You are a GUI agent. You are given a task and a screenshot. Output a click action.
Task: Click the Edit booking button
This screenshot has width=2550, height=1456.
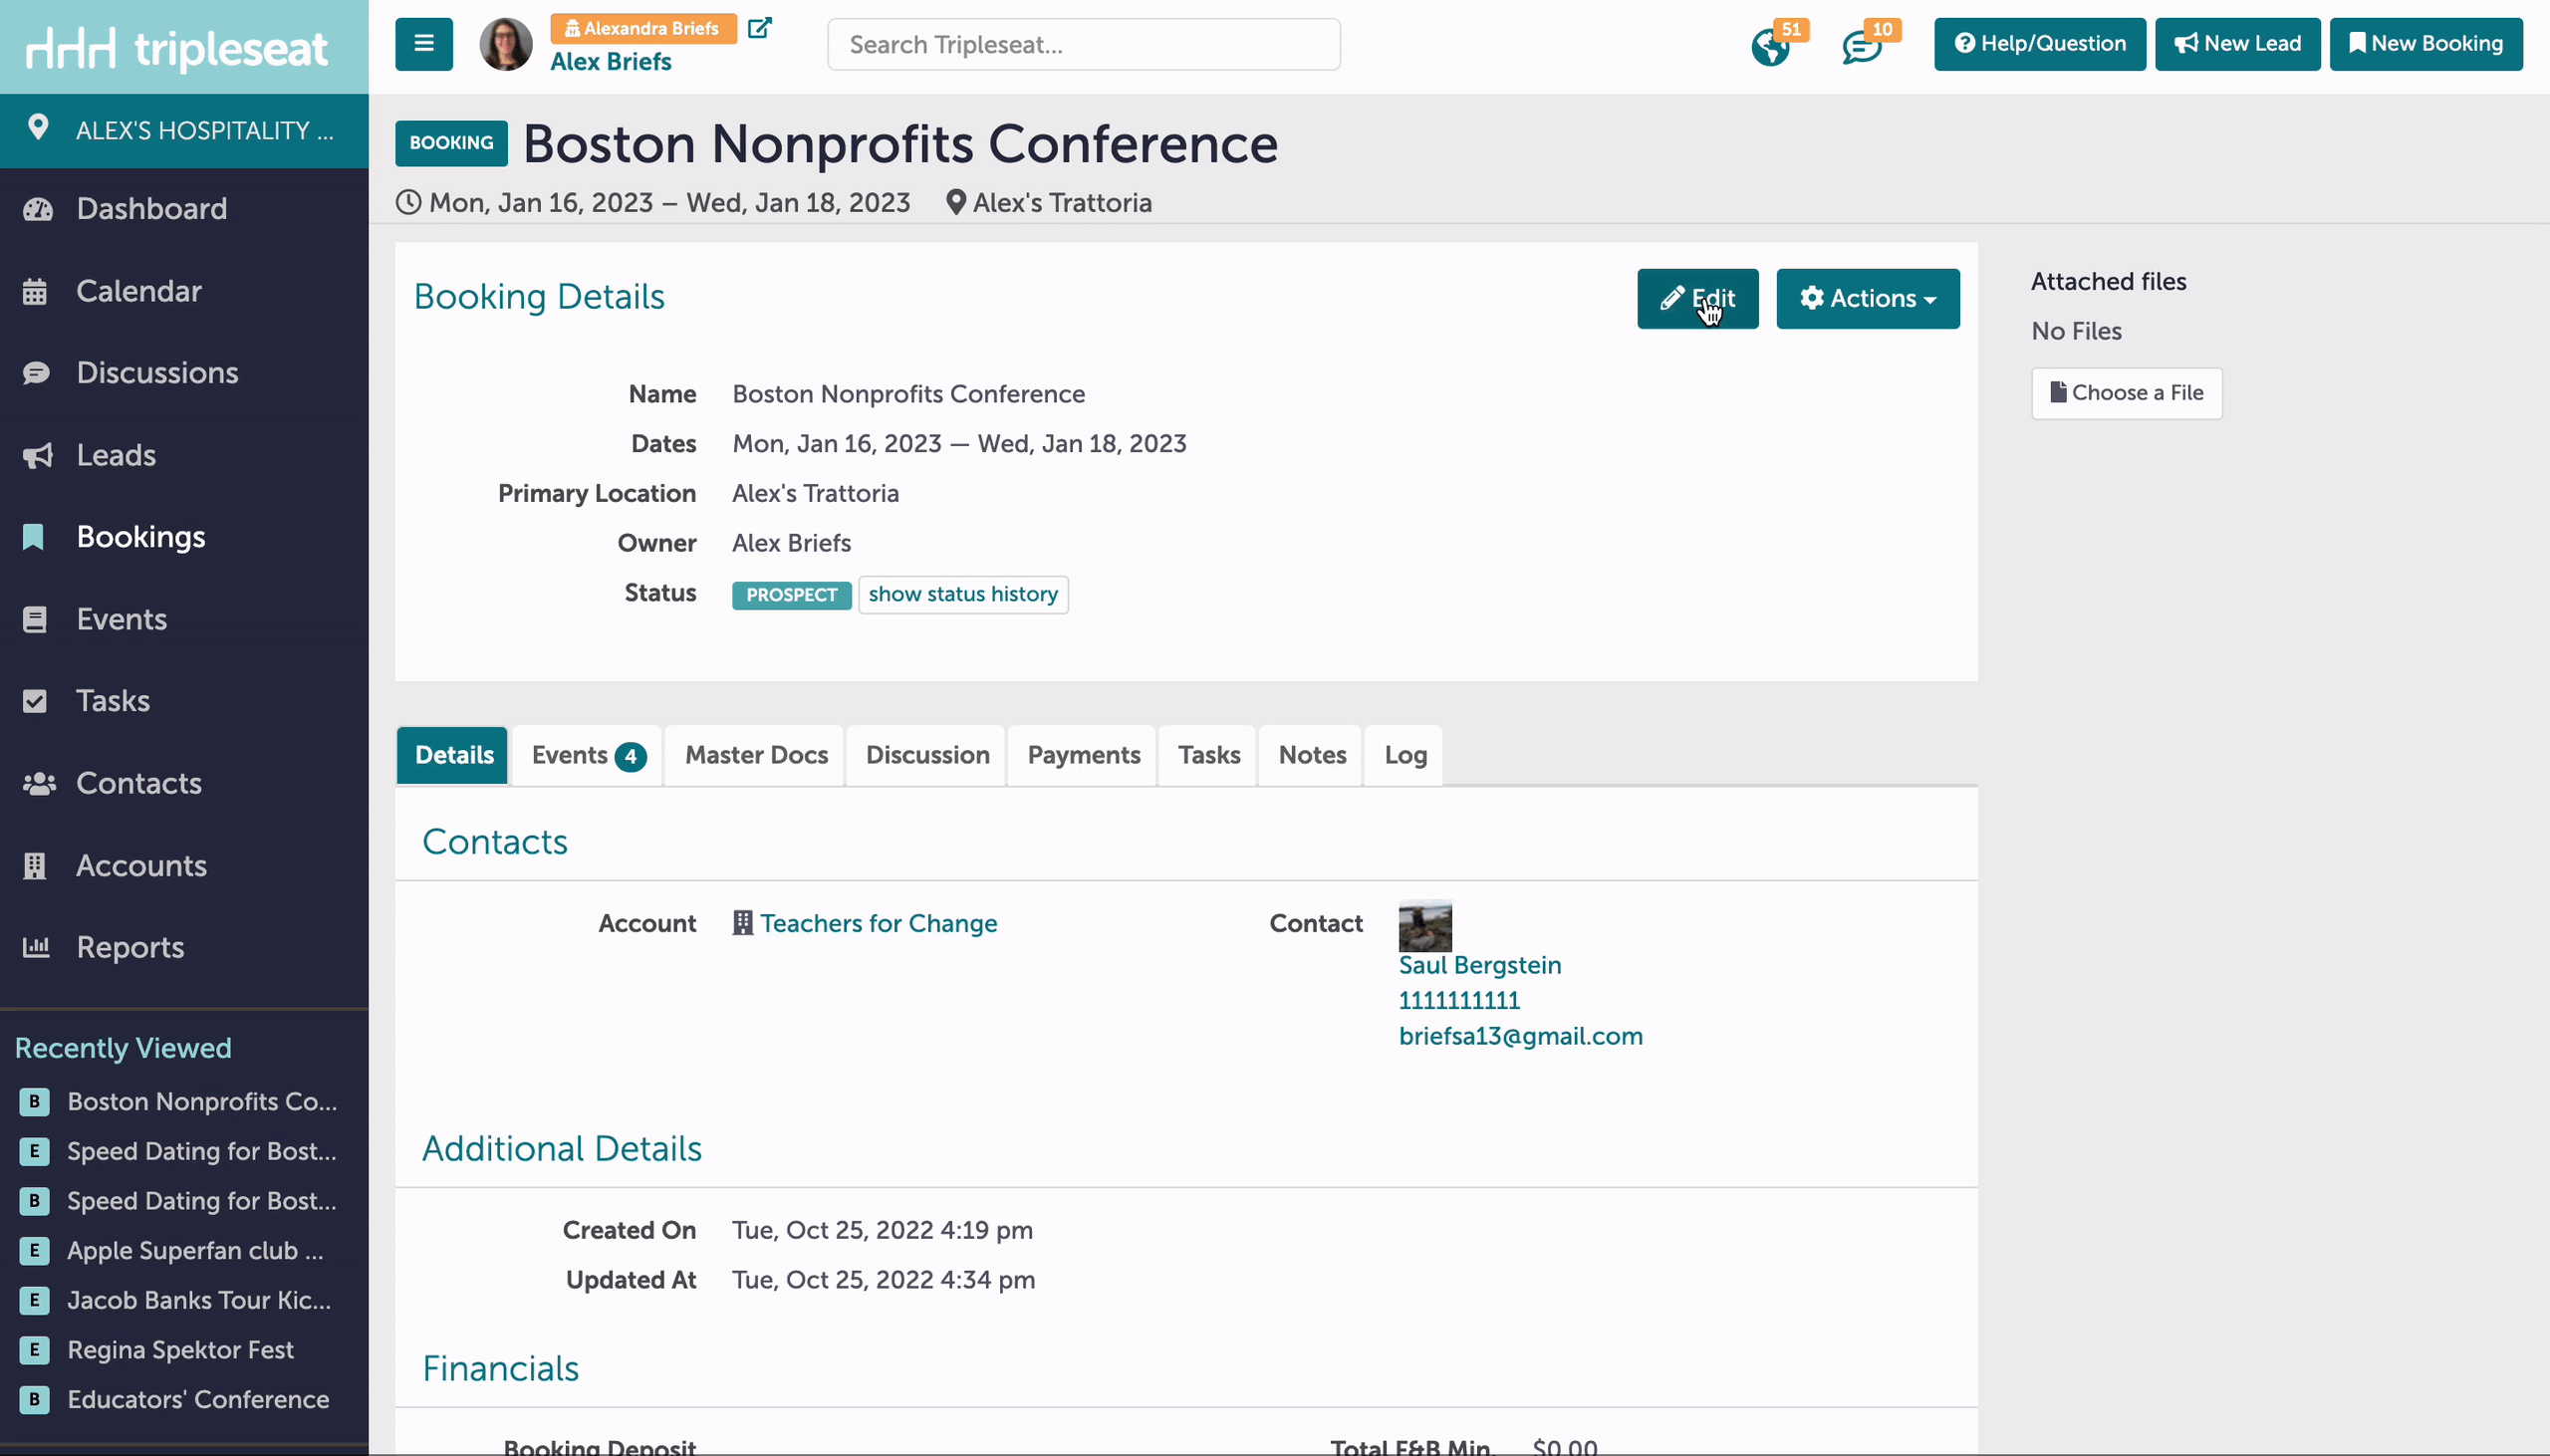pos(1697,298)
